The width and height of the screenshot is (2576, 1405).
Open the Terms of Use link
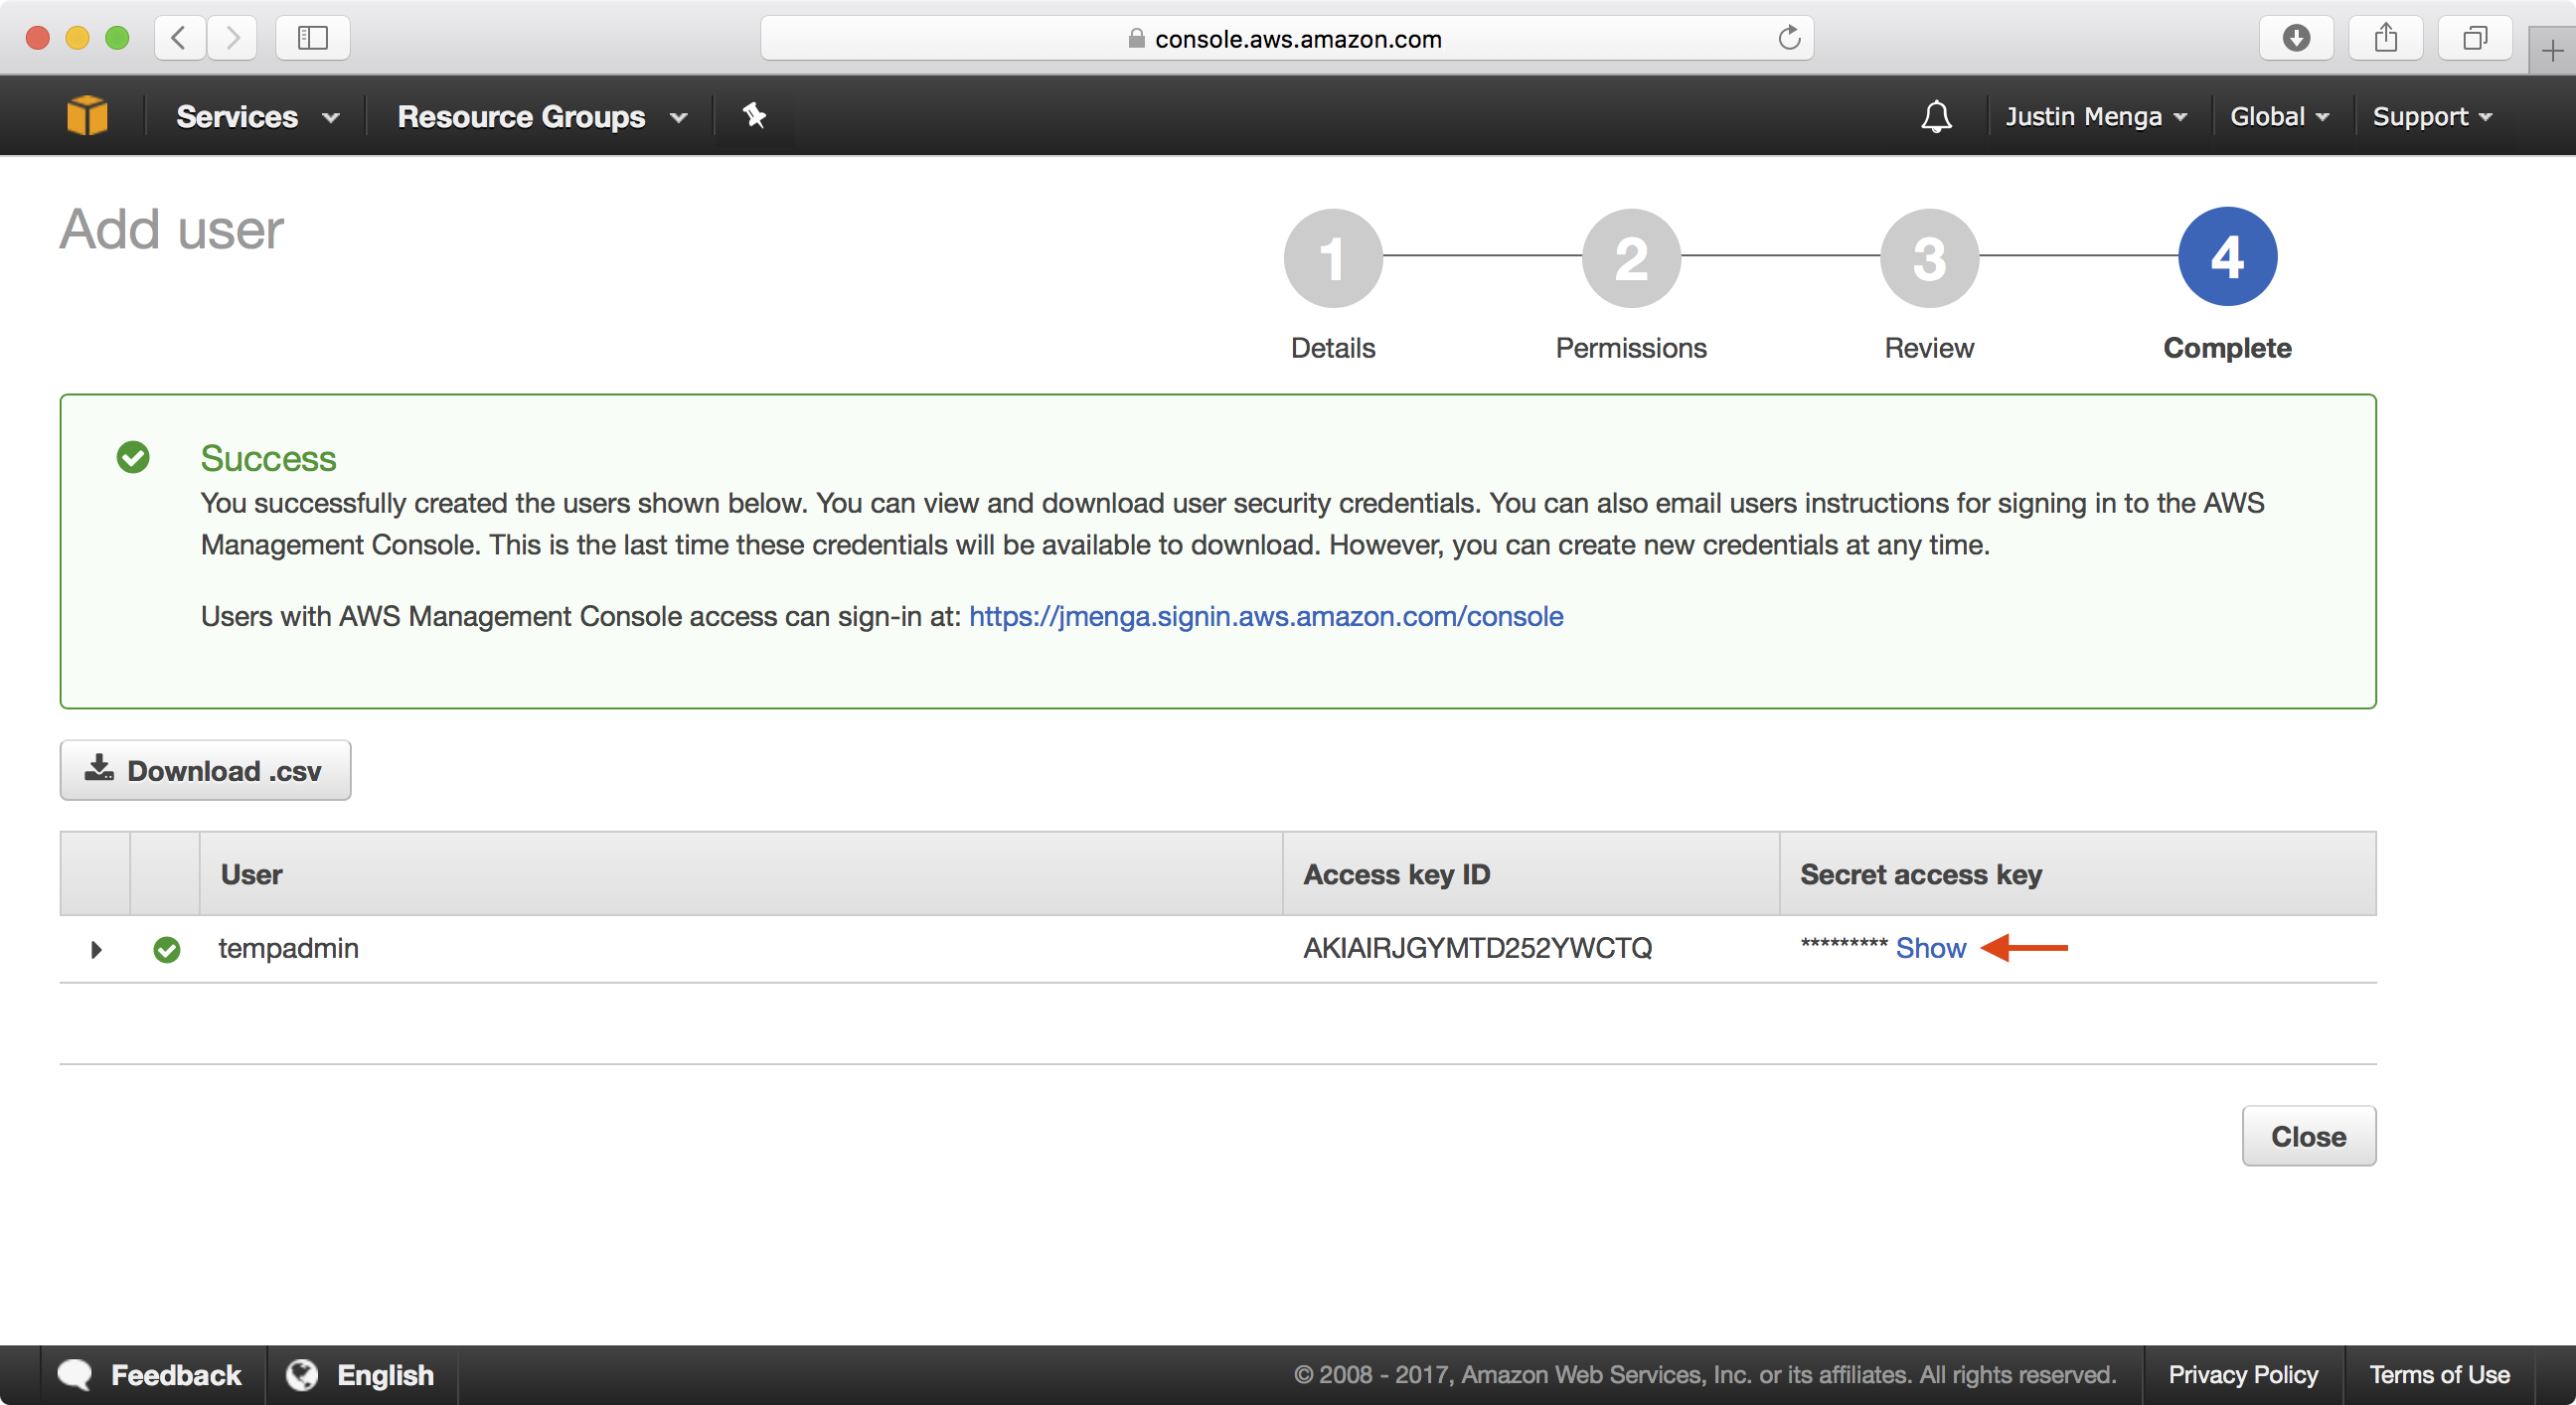(x=2439, y=1375)
